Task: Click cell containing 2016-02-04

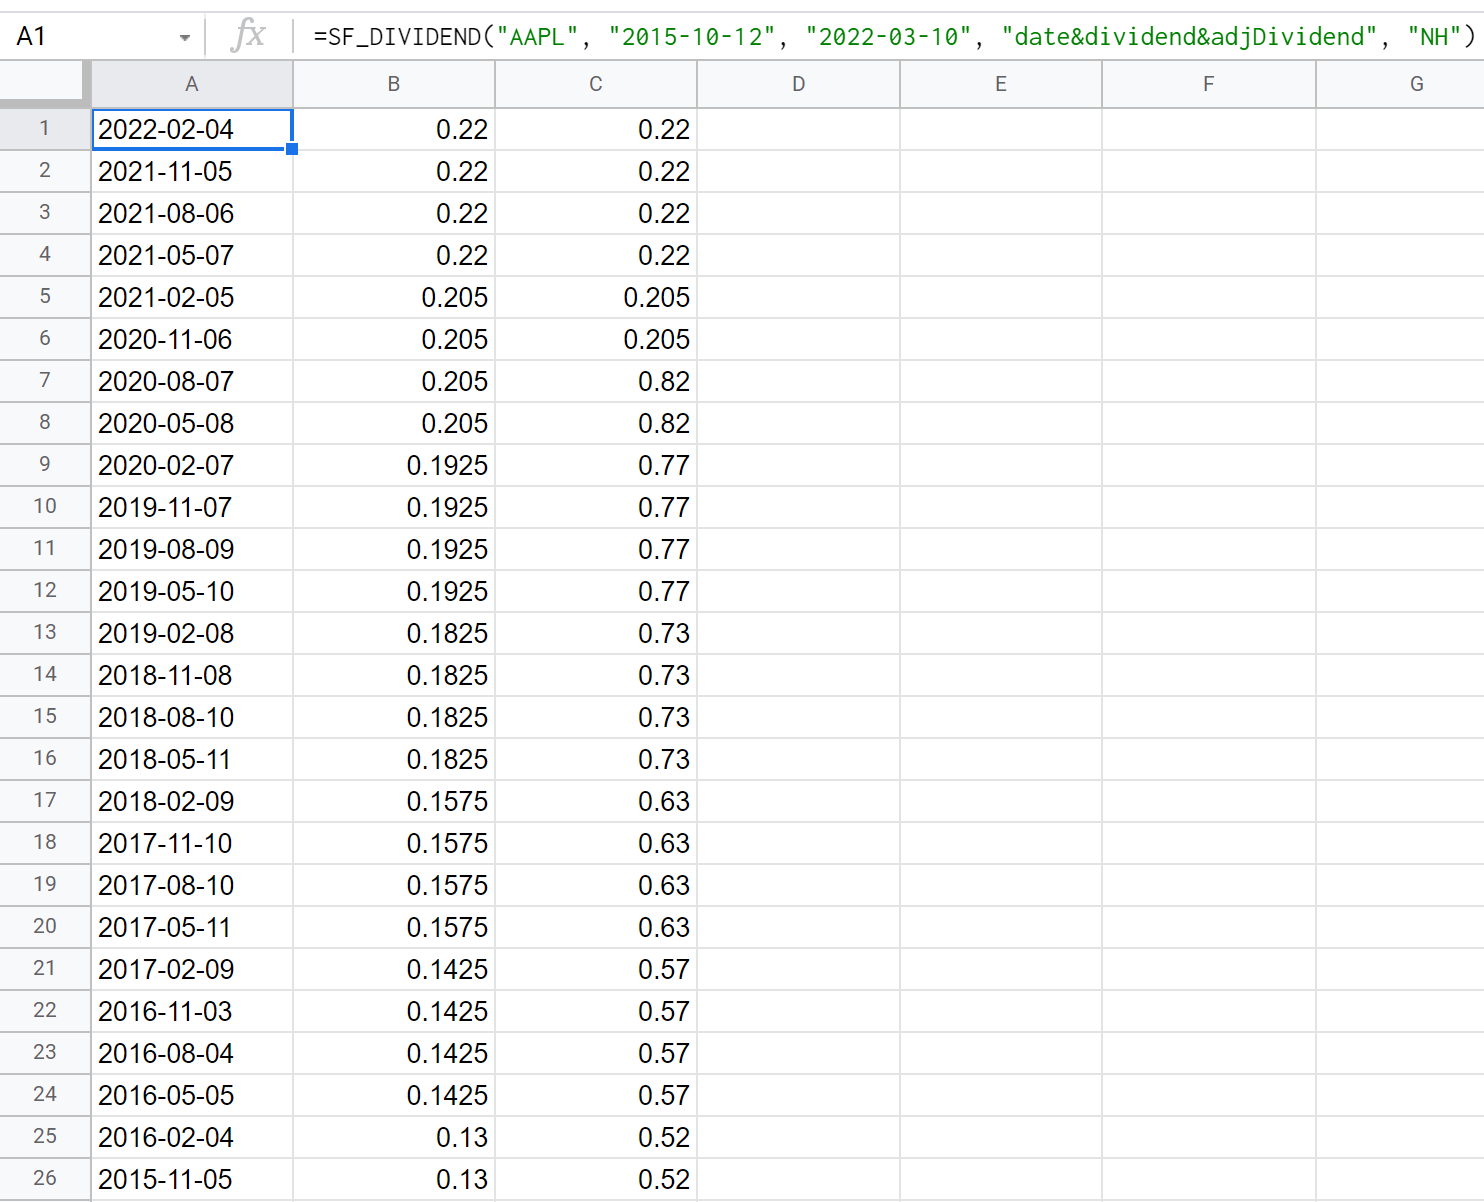Action: 192,1137
